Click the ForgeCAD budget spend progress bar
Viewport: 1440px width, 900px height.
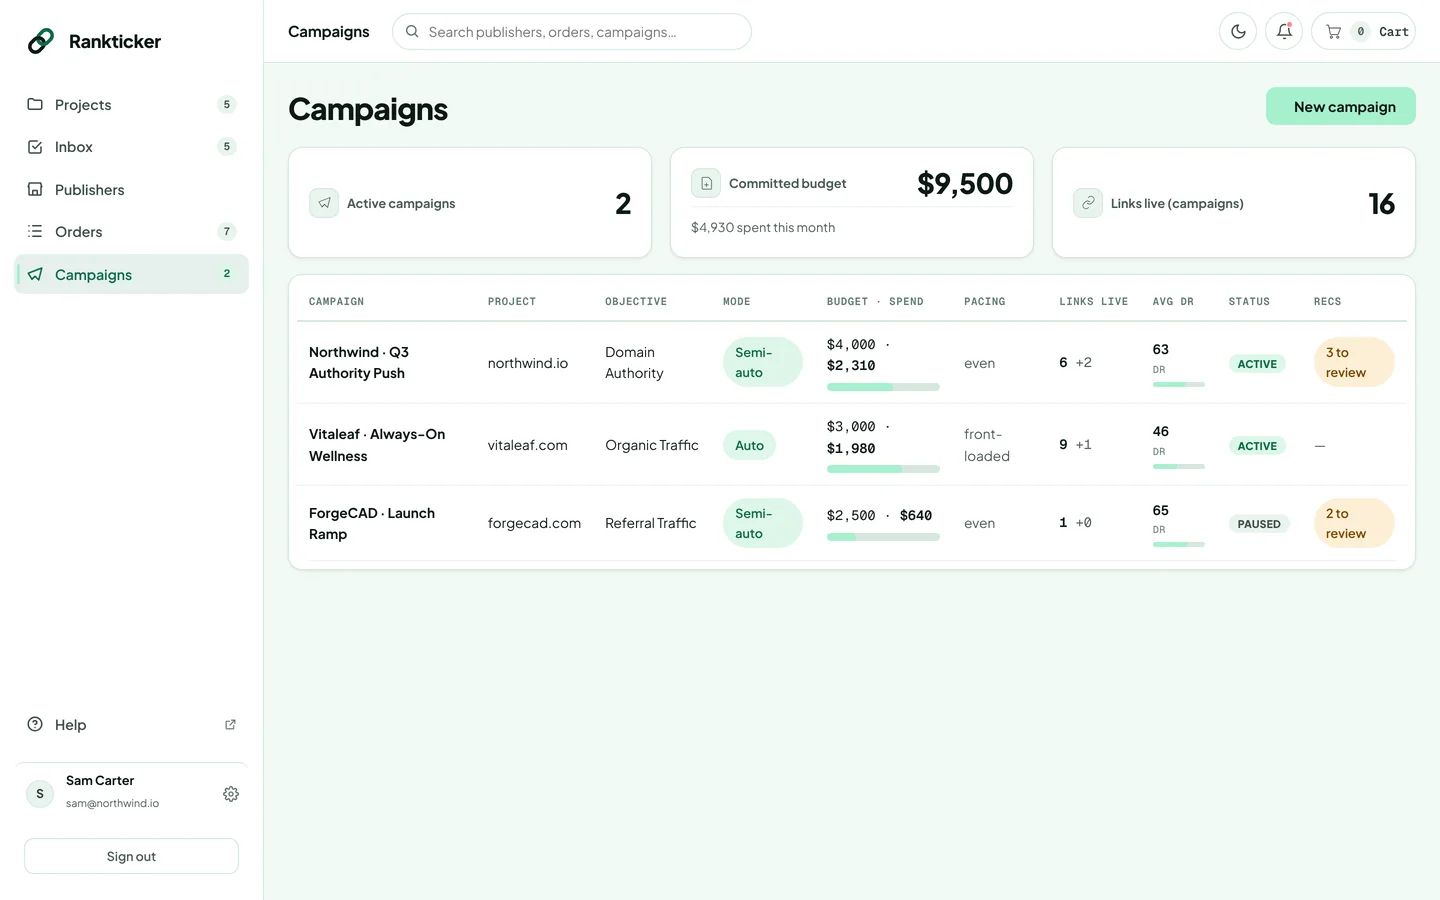tap(883, 537)
